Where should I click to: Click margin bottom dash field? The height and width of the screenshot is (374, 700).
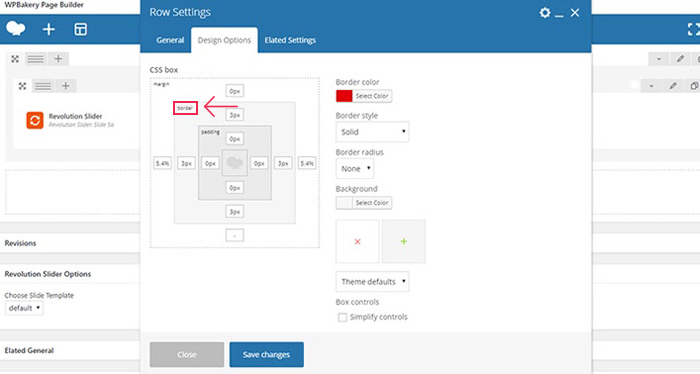click(x=235, y=235)
